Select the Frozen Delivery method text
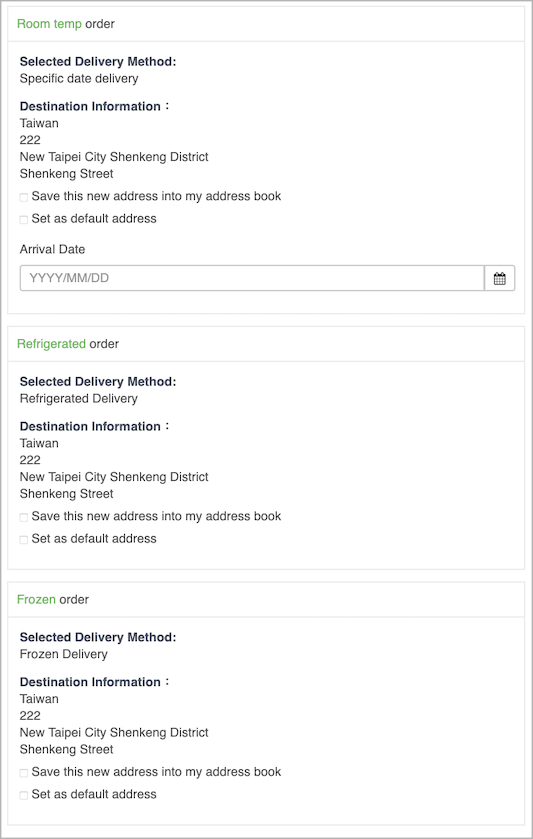The image size is (533, 839). coord(64,654)
